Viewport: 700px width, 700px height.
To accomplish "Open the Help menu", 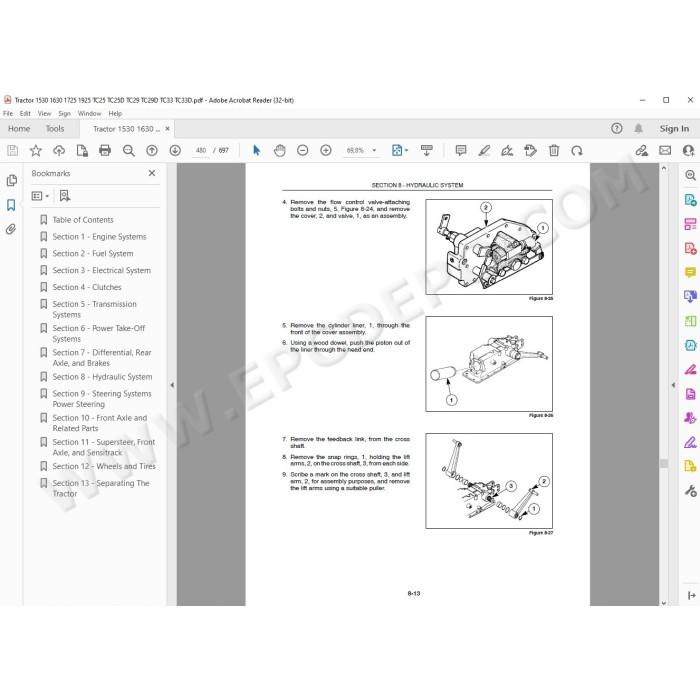I will coord(115,113).
